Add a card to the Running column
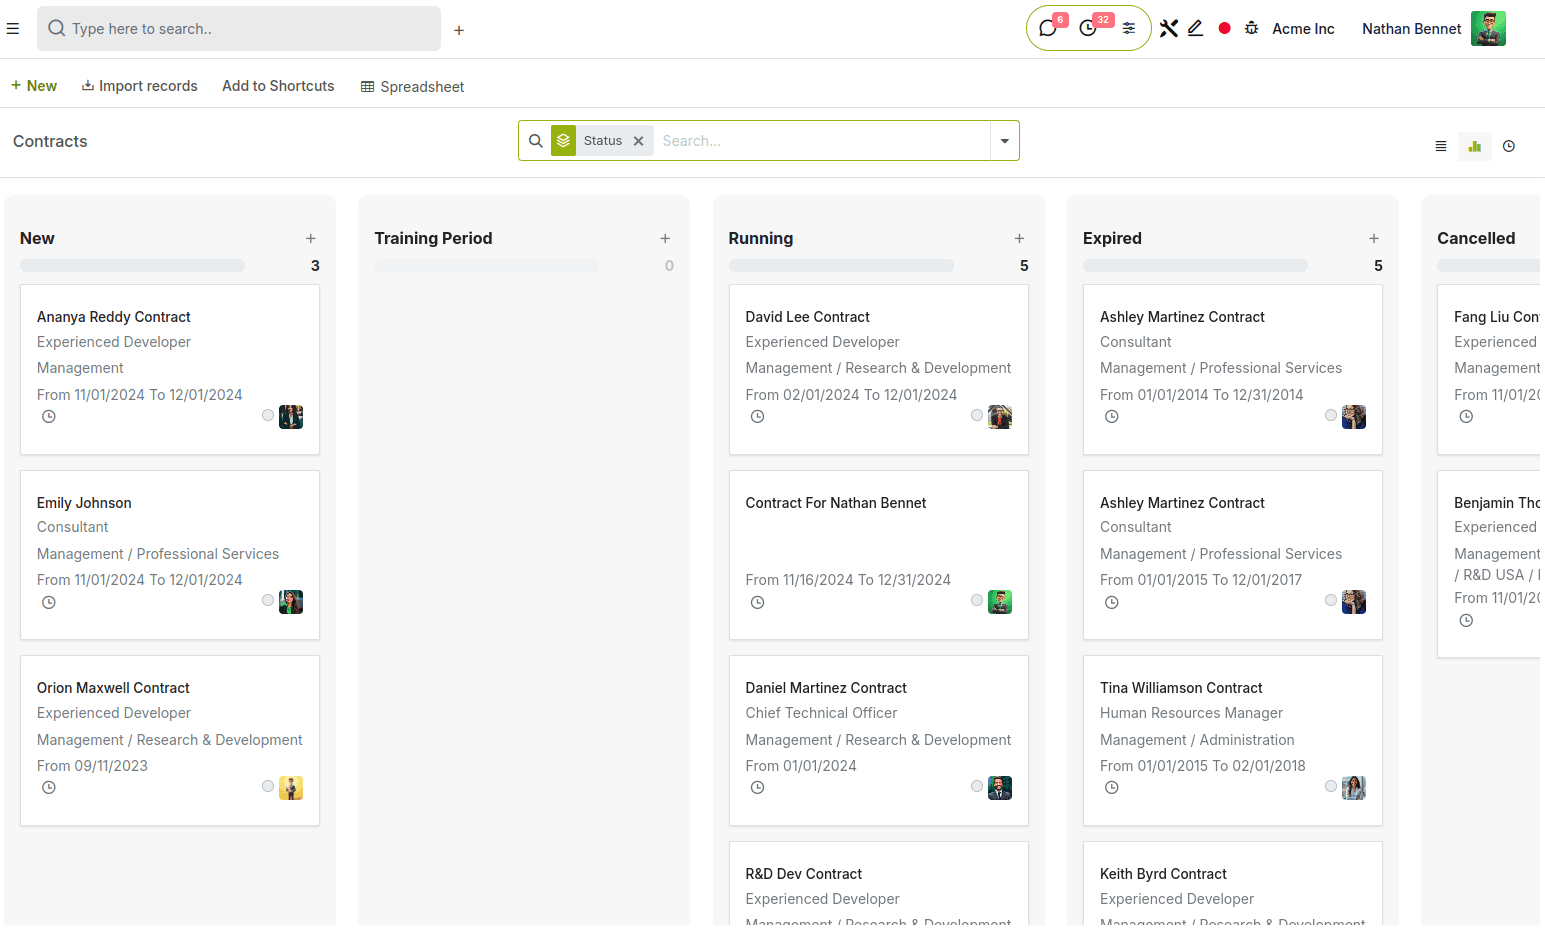The height and width of the screenshot is (929, 1545). pos(1019,238)
